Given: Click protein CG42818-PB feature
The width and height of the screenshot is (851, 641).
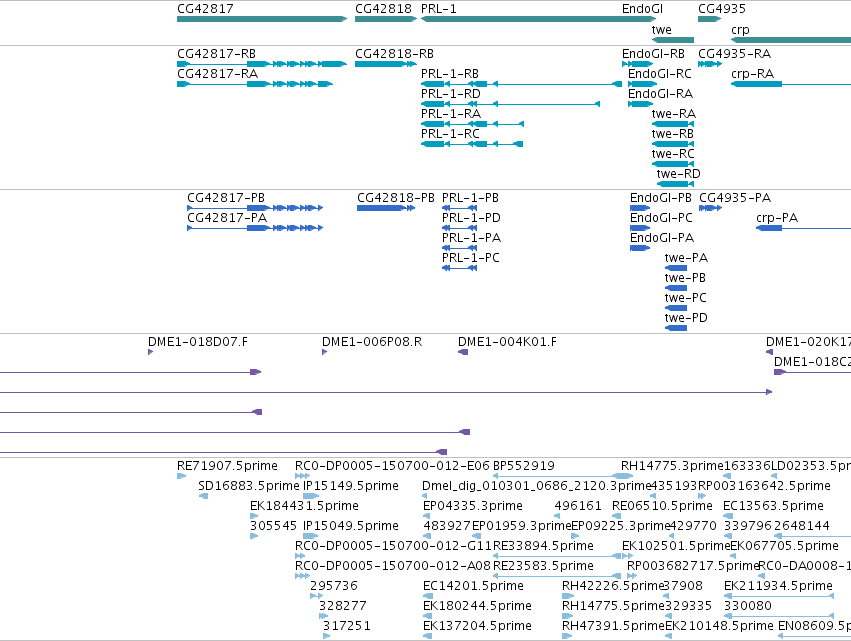Looking at the screenshot, I should point(386,208).
